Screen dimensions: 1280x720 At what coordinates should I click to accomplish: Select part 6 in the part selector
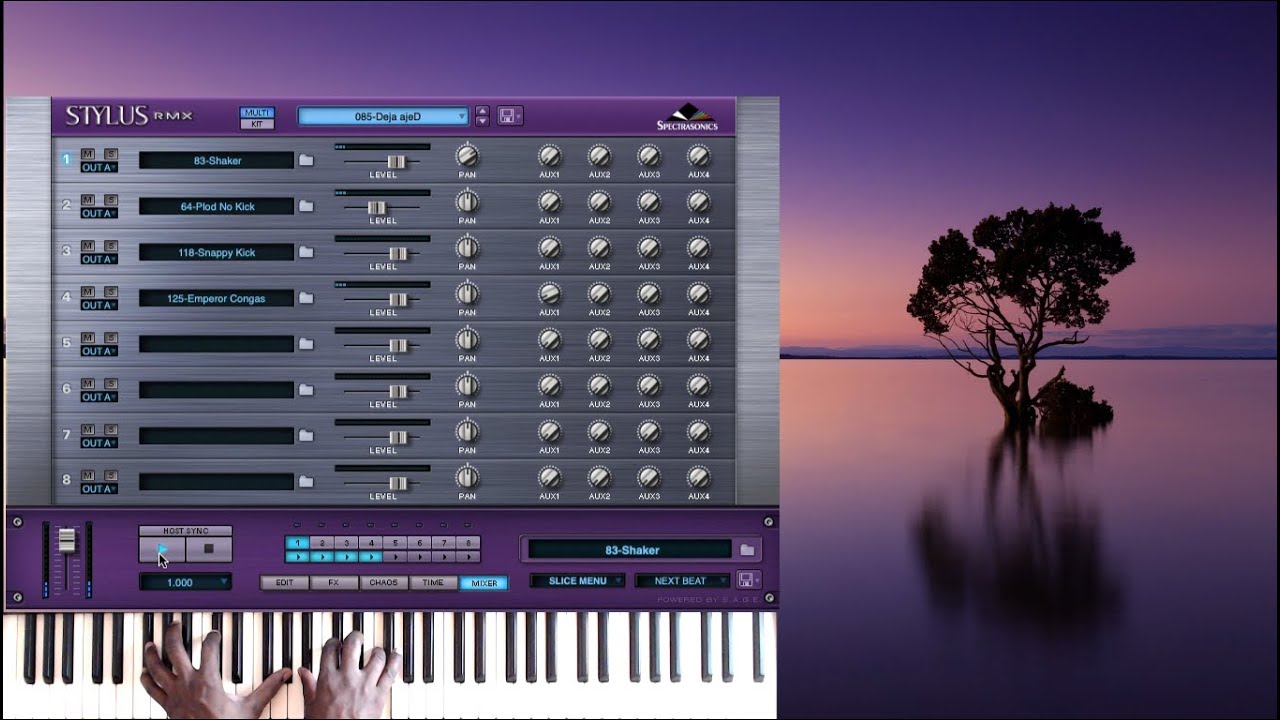point(420,543)
